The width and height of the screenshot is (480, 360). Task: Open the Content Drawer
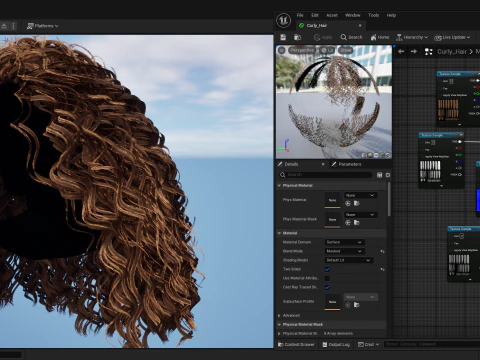tap(296, 345)
